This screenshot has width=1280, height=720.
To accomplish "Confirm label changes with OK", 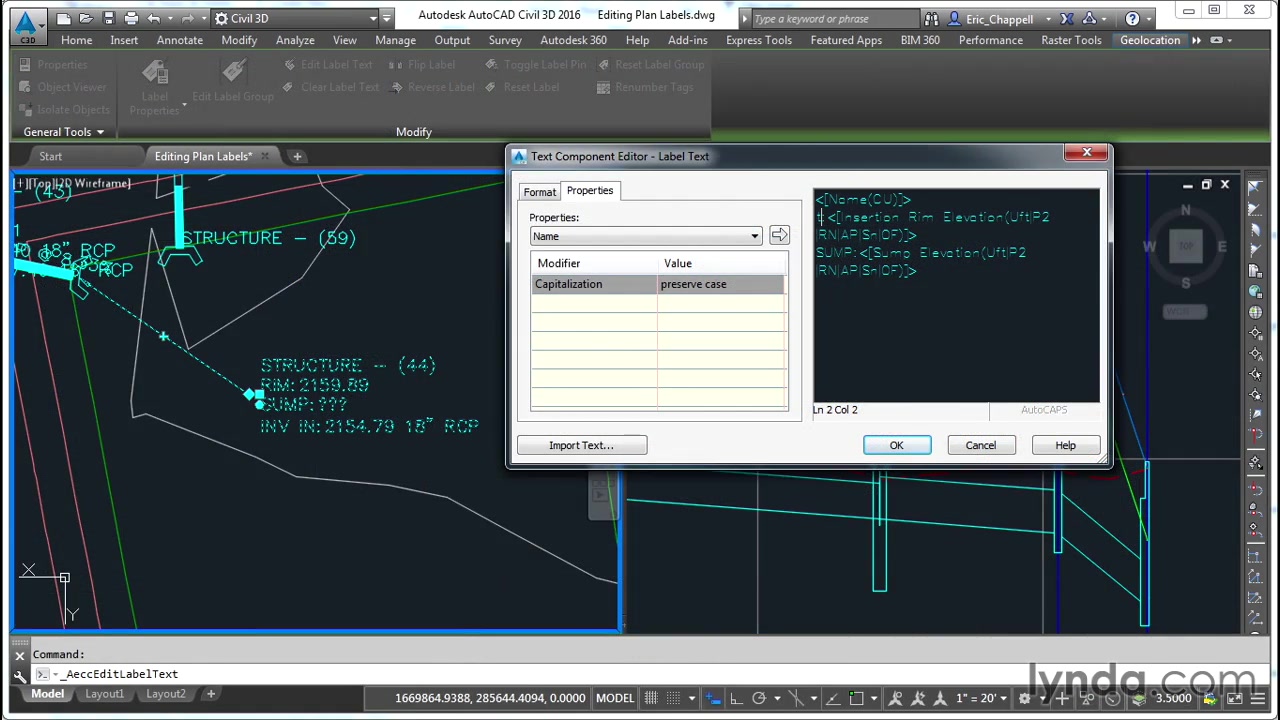I will point(896,445).
